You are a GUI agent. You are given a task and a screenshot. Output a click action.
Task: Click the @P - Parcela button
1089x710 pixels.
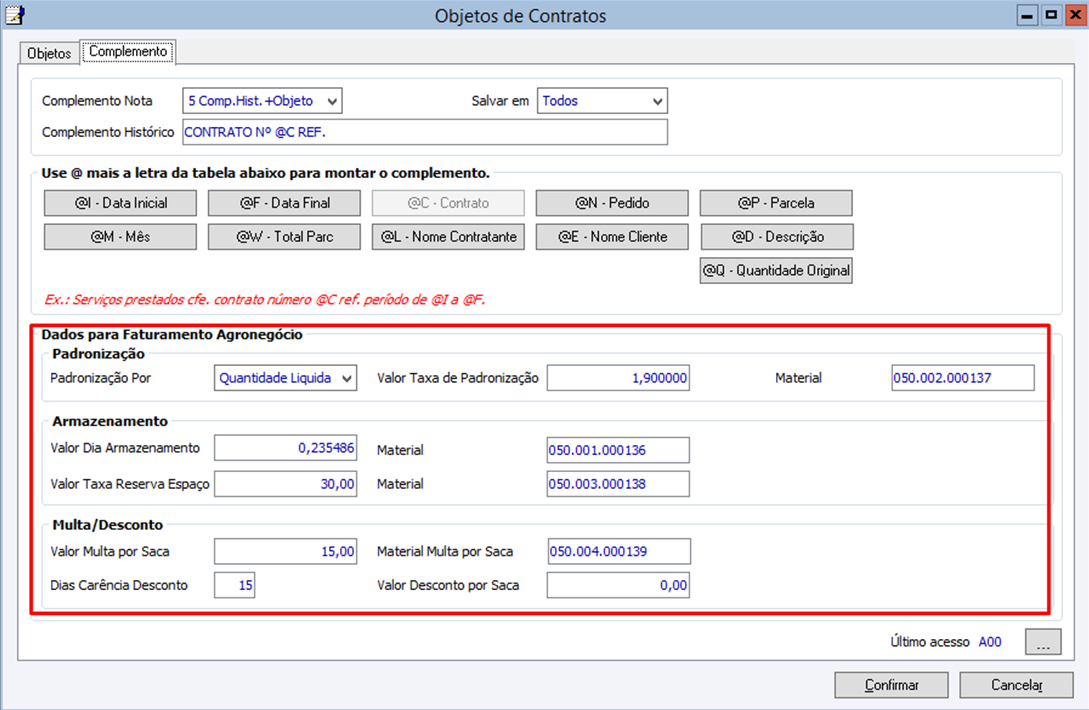point(776,203)
